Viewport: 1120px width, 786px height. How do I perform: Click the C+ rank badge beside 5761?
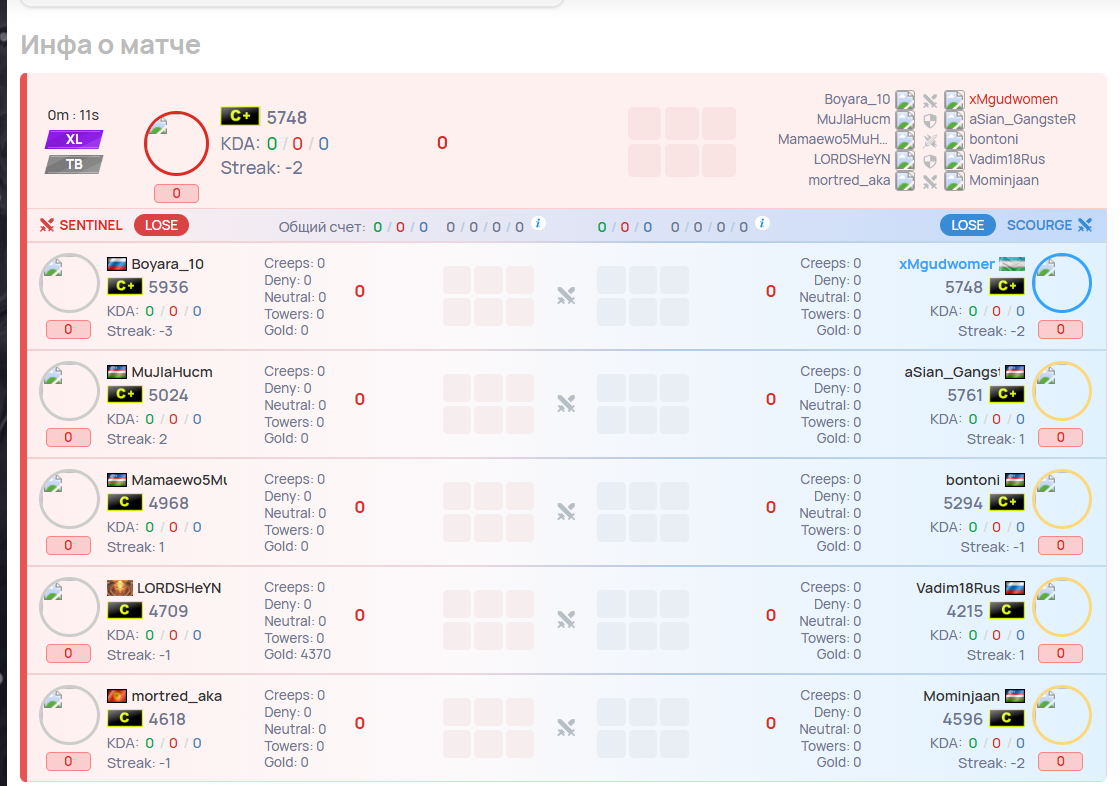[x=1007, y=394]
